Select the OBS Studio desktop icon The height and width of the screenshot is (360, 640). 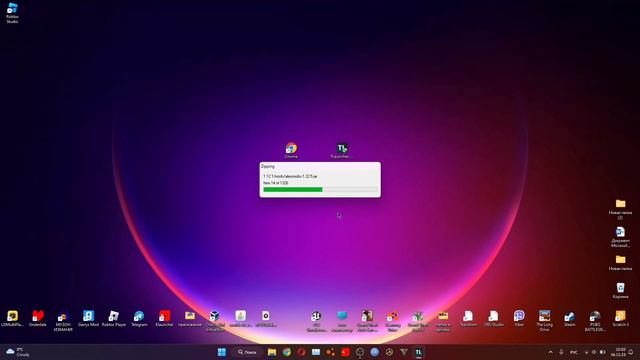point(493,318)
